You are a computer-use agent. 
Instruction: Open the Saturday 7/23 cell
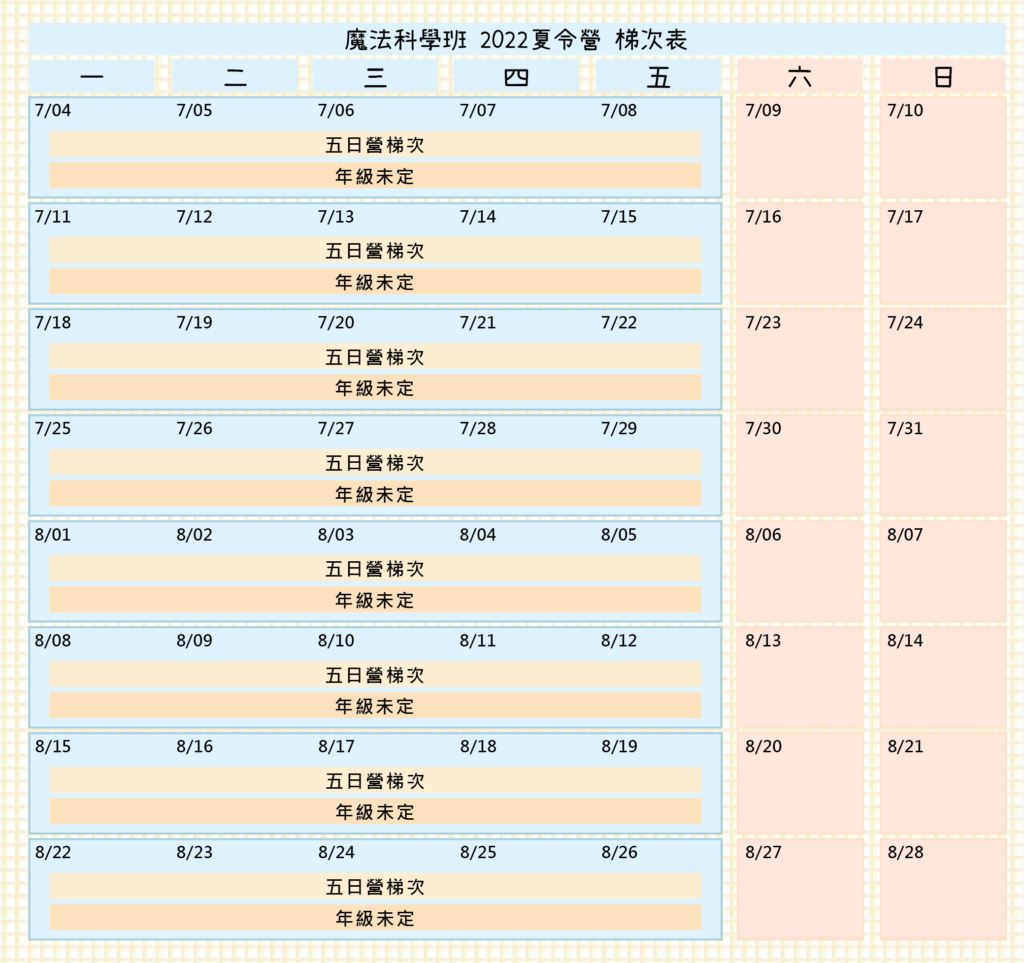point(800,359)
